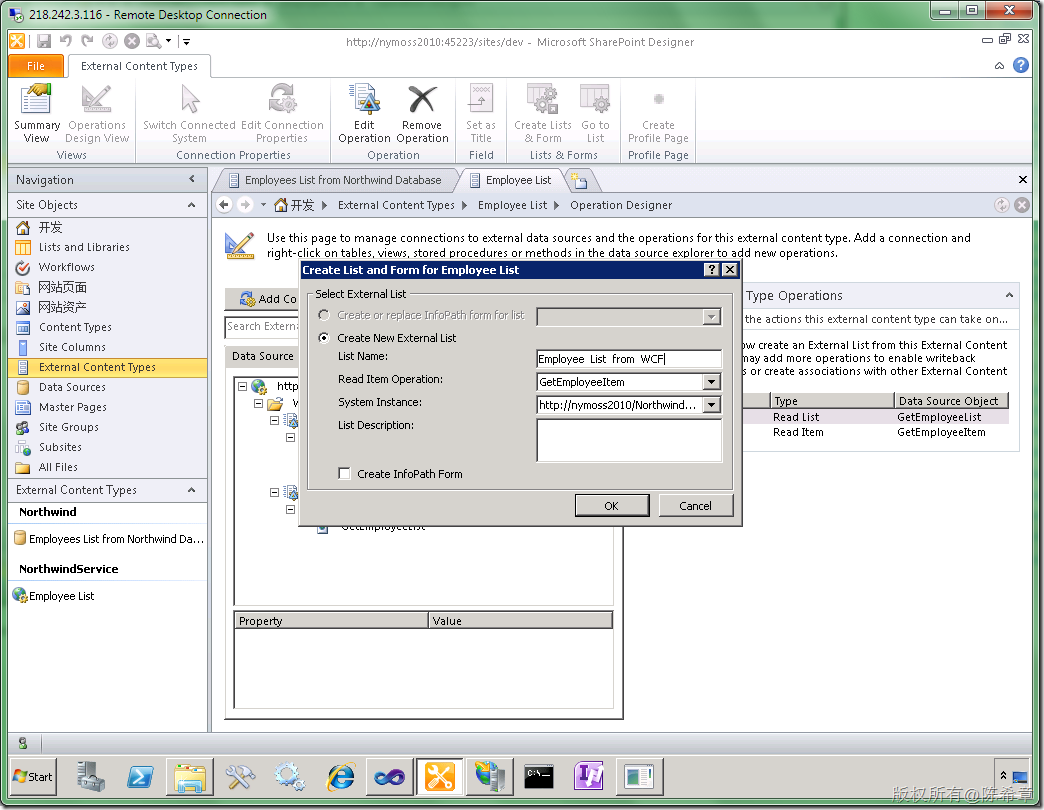The width and height of the screenshot is (1044, 810).
Task: Click External Content Types breadcrumb
Action: pyautogui.click(x=396, y=205)
